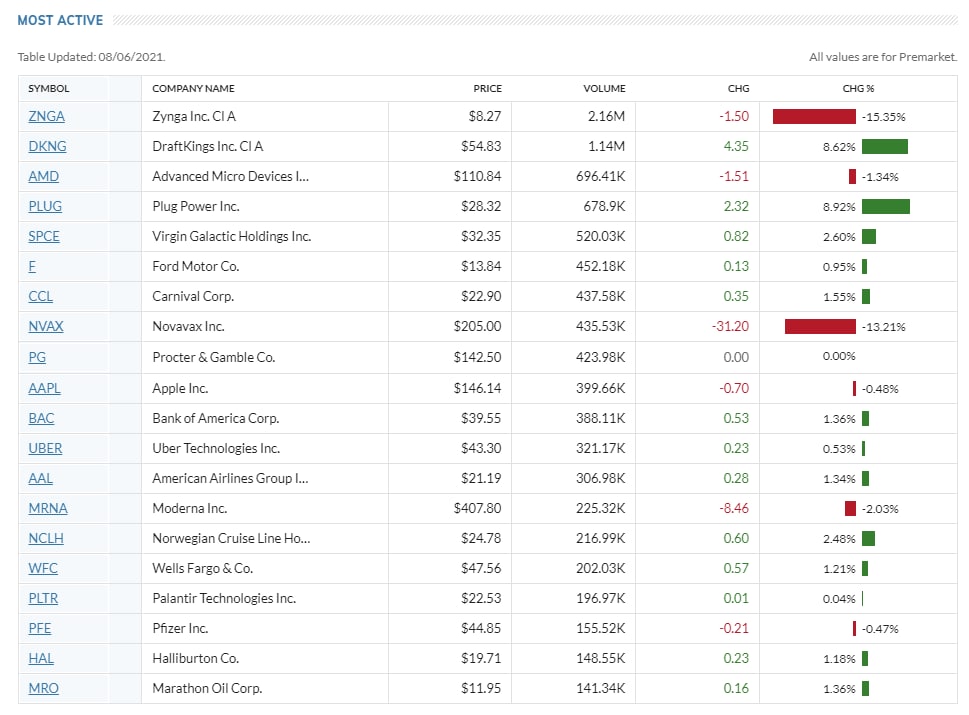The height and width of the screenshot is (715, 969).
Task: Open the DKNG symbol link
Action: pos(47,146)
